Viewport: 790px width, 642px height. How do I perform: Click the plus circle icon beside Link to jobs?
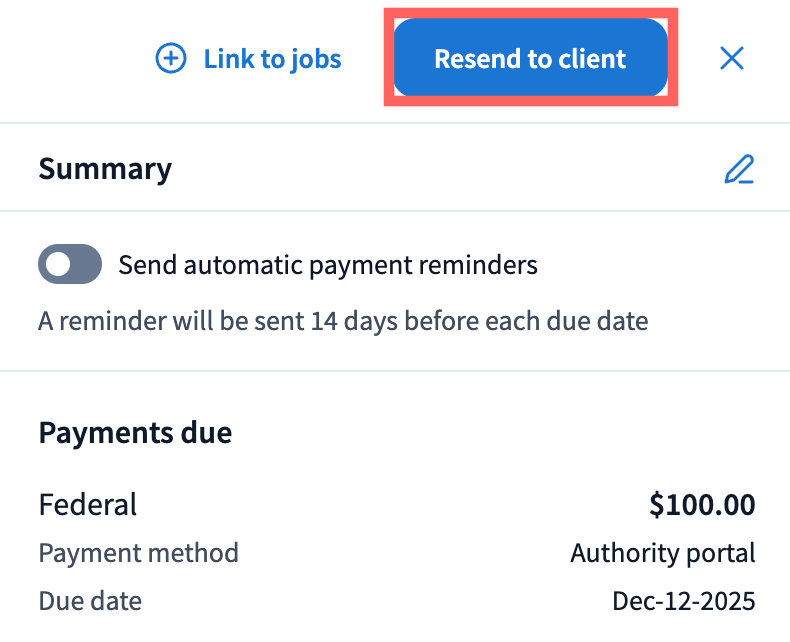coord(171,59)
